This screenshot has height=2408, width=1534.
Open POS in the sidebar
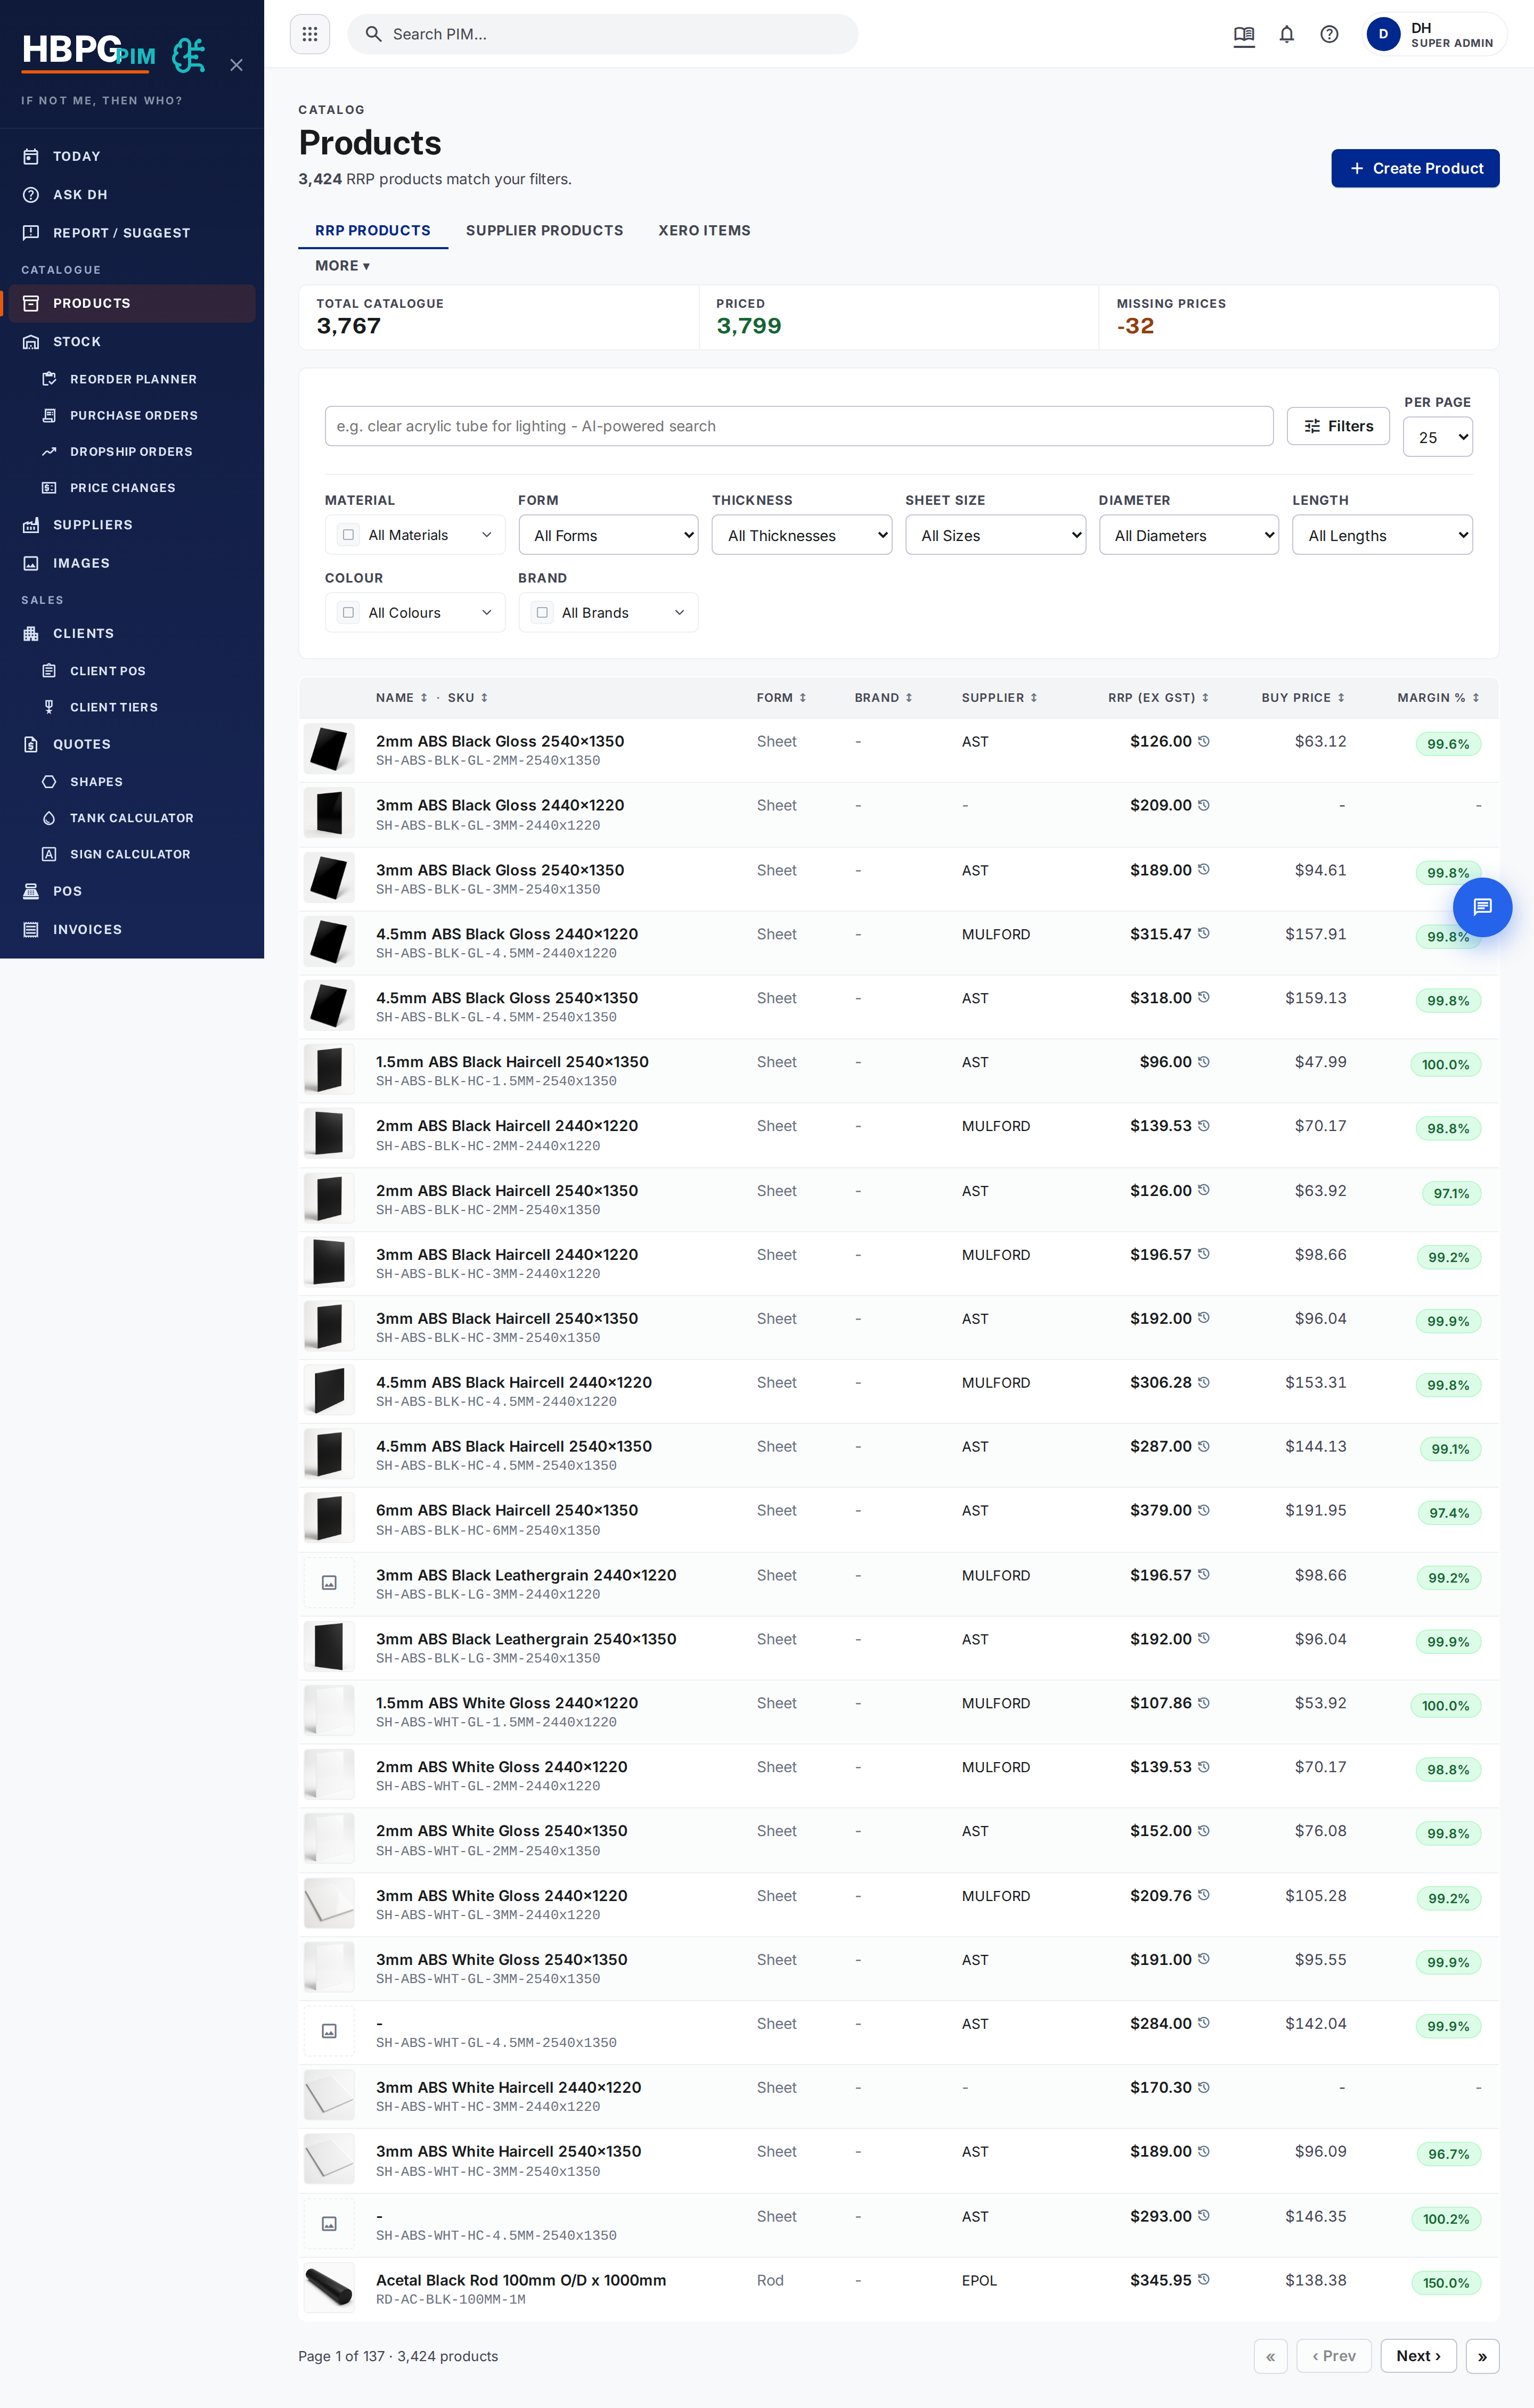(132, 891)
